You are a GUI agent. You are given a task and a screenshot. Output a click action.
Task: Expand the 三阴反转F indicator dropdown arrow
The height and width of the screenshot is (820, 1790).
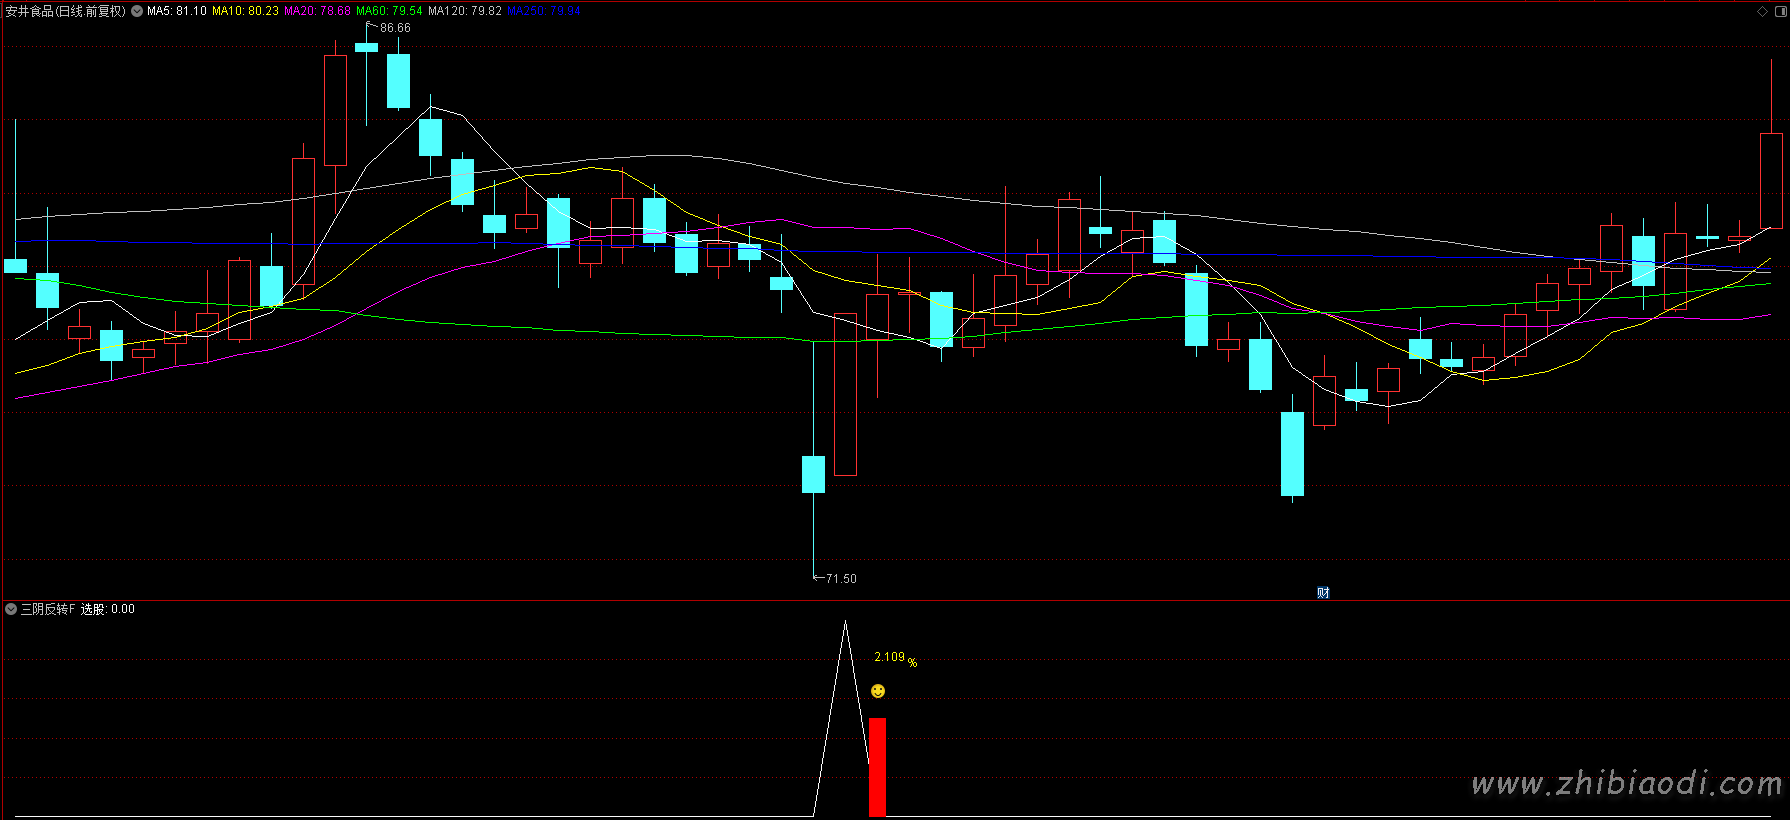[x=11, y=609]
